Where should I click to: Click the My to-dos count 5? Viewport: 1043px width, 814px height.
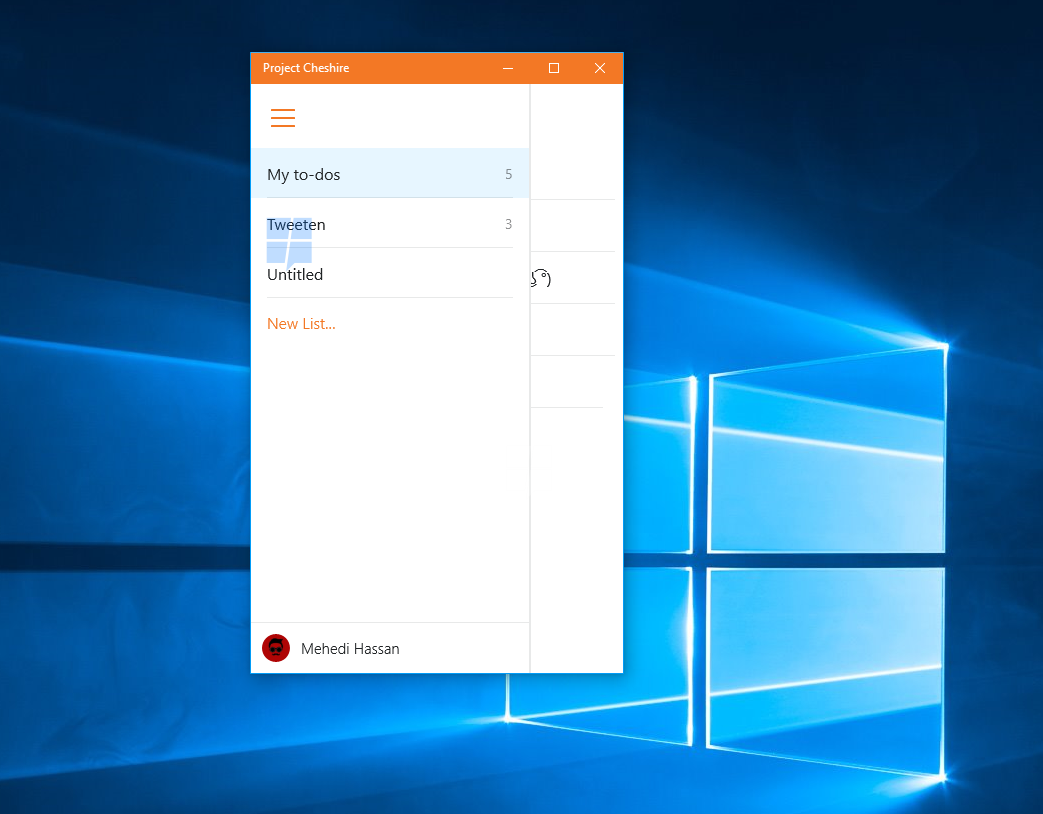point(508,174)
